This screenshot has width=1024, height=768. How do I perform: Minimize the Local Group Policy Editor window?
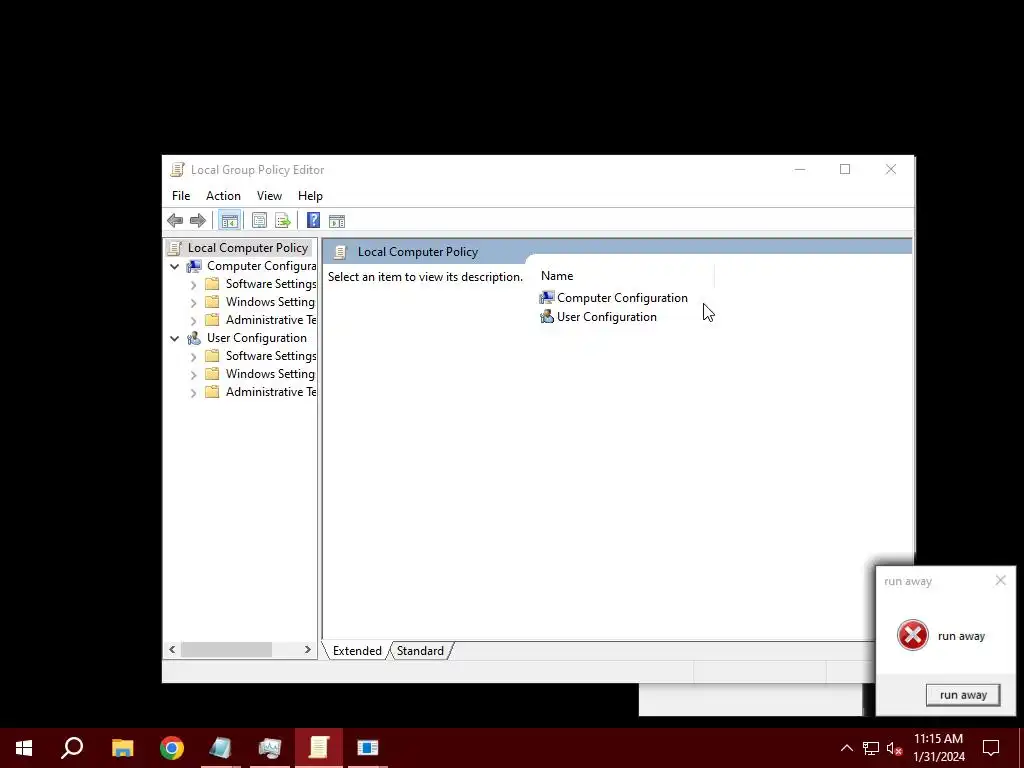coord(800,170)
